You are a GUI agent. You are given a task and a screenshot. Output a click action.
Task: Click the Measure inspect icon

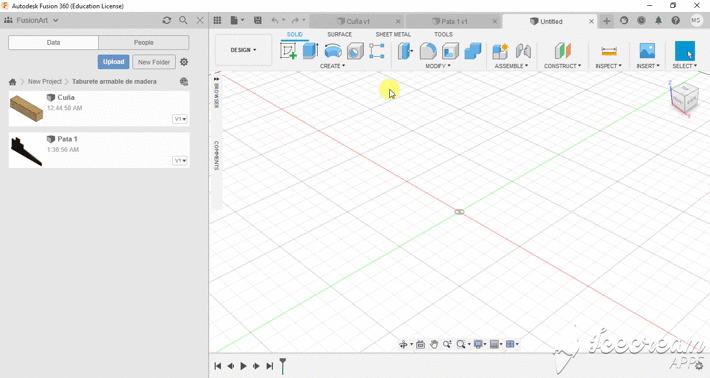pos(609,51)
